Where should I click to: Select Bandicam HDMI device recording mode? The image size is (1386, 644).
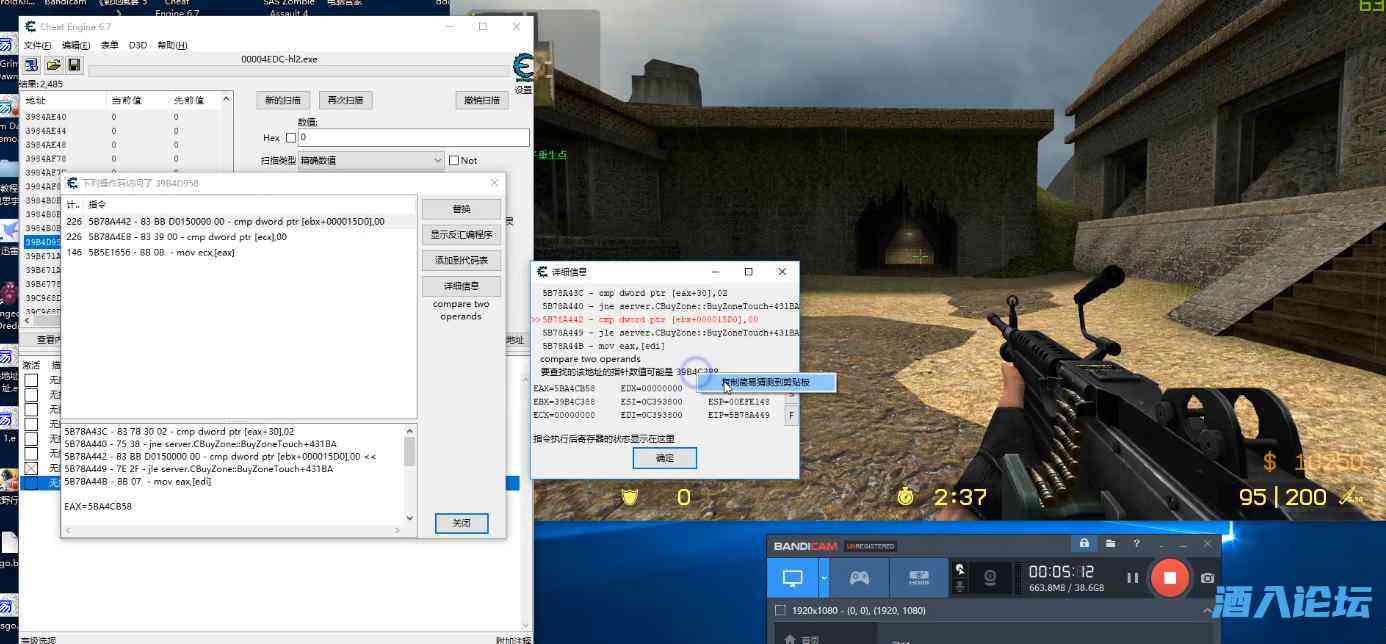coord(918,578)
